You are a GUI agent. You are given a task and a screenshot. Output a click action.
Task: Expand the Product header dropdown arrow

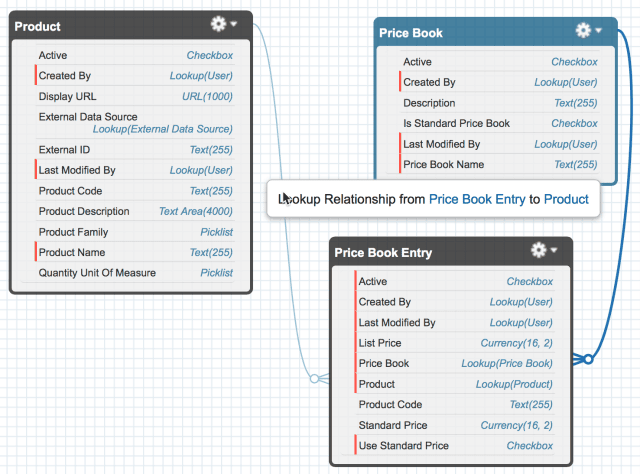[234, 24]
